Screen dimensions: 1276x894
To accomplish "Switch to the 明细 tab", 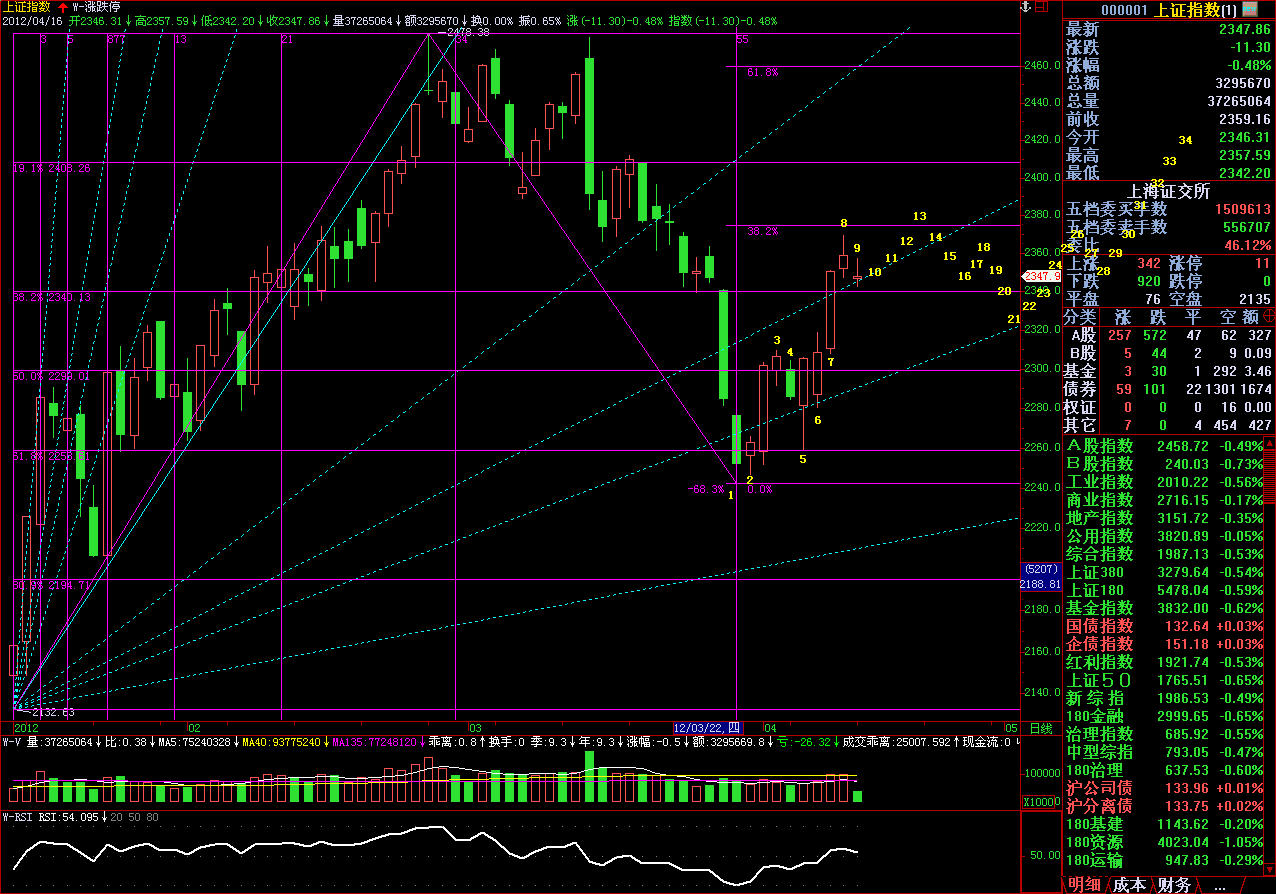I will pos(1084,885).
